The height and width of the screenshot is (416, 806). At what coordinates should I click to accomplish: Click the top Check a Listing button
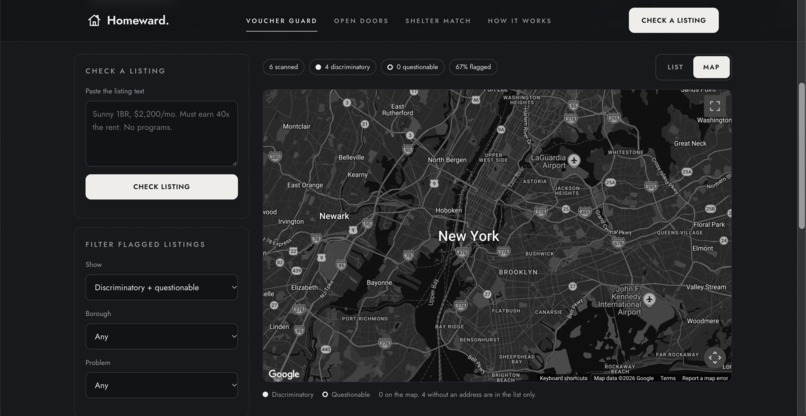click(673, 21)
